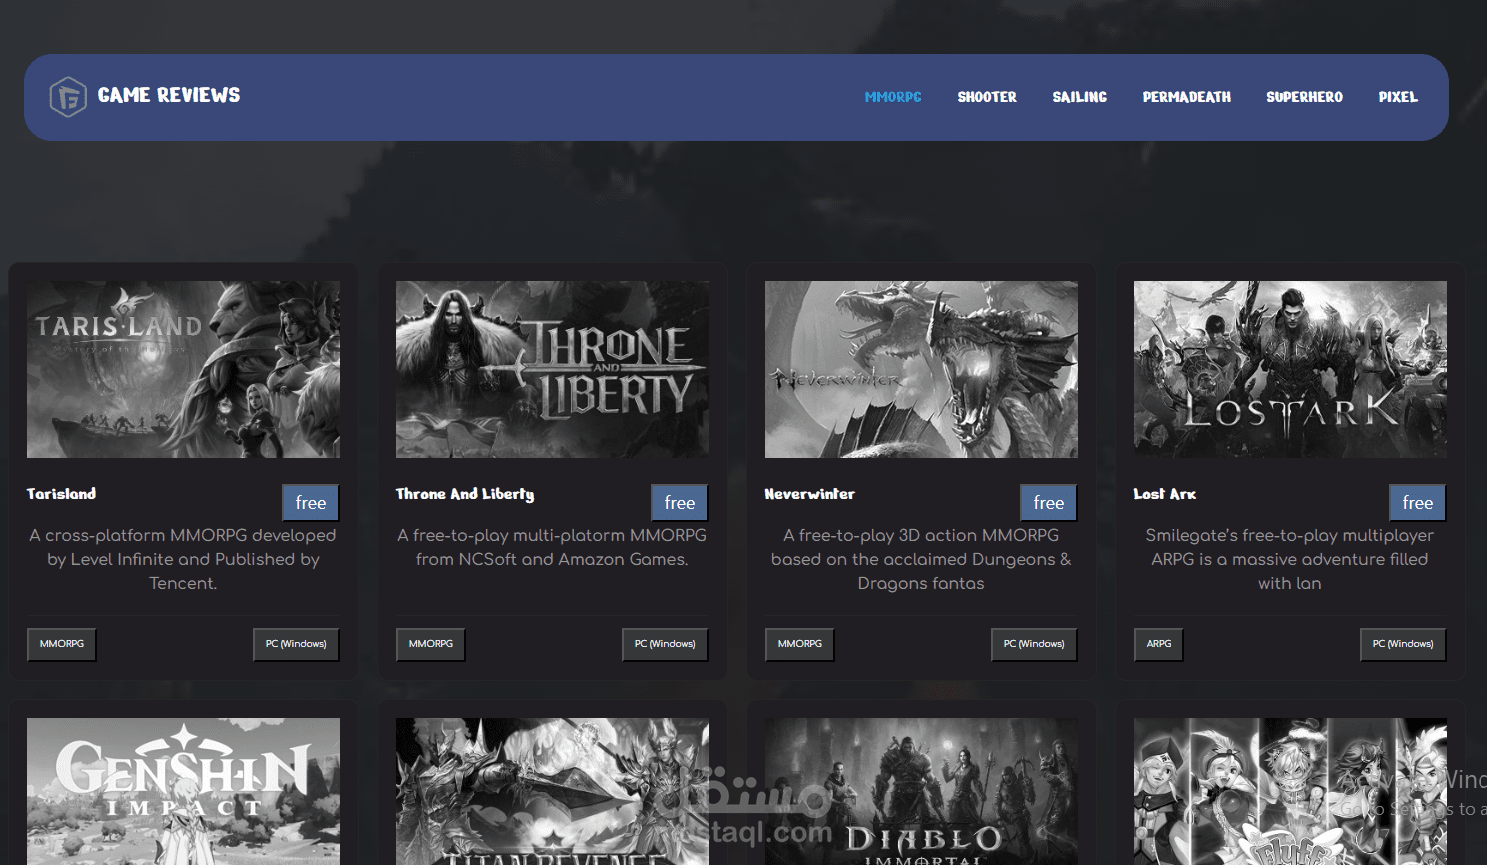Select the MMORPG category in the navigation
The image size is (1487, 865).
coord(892,97)
